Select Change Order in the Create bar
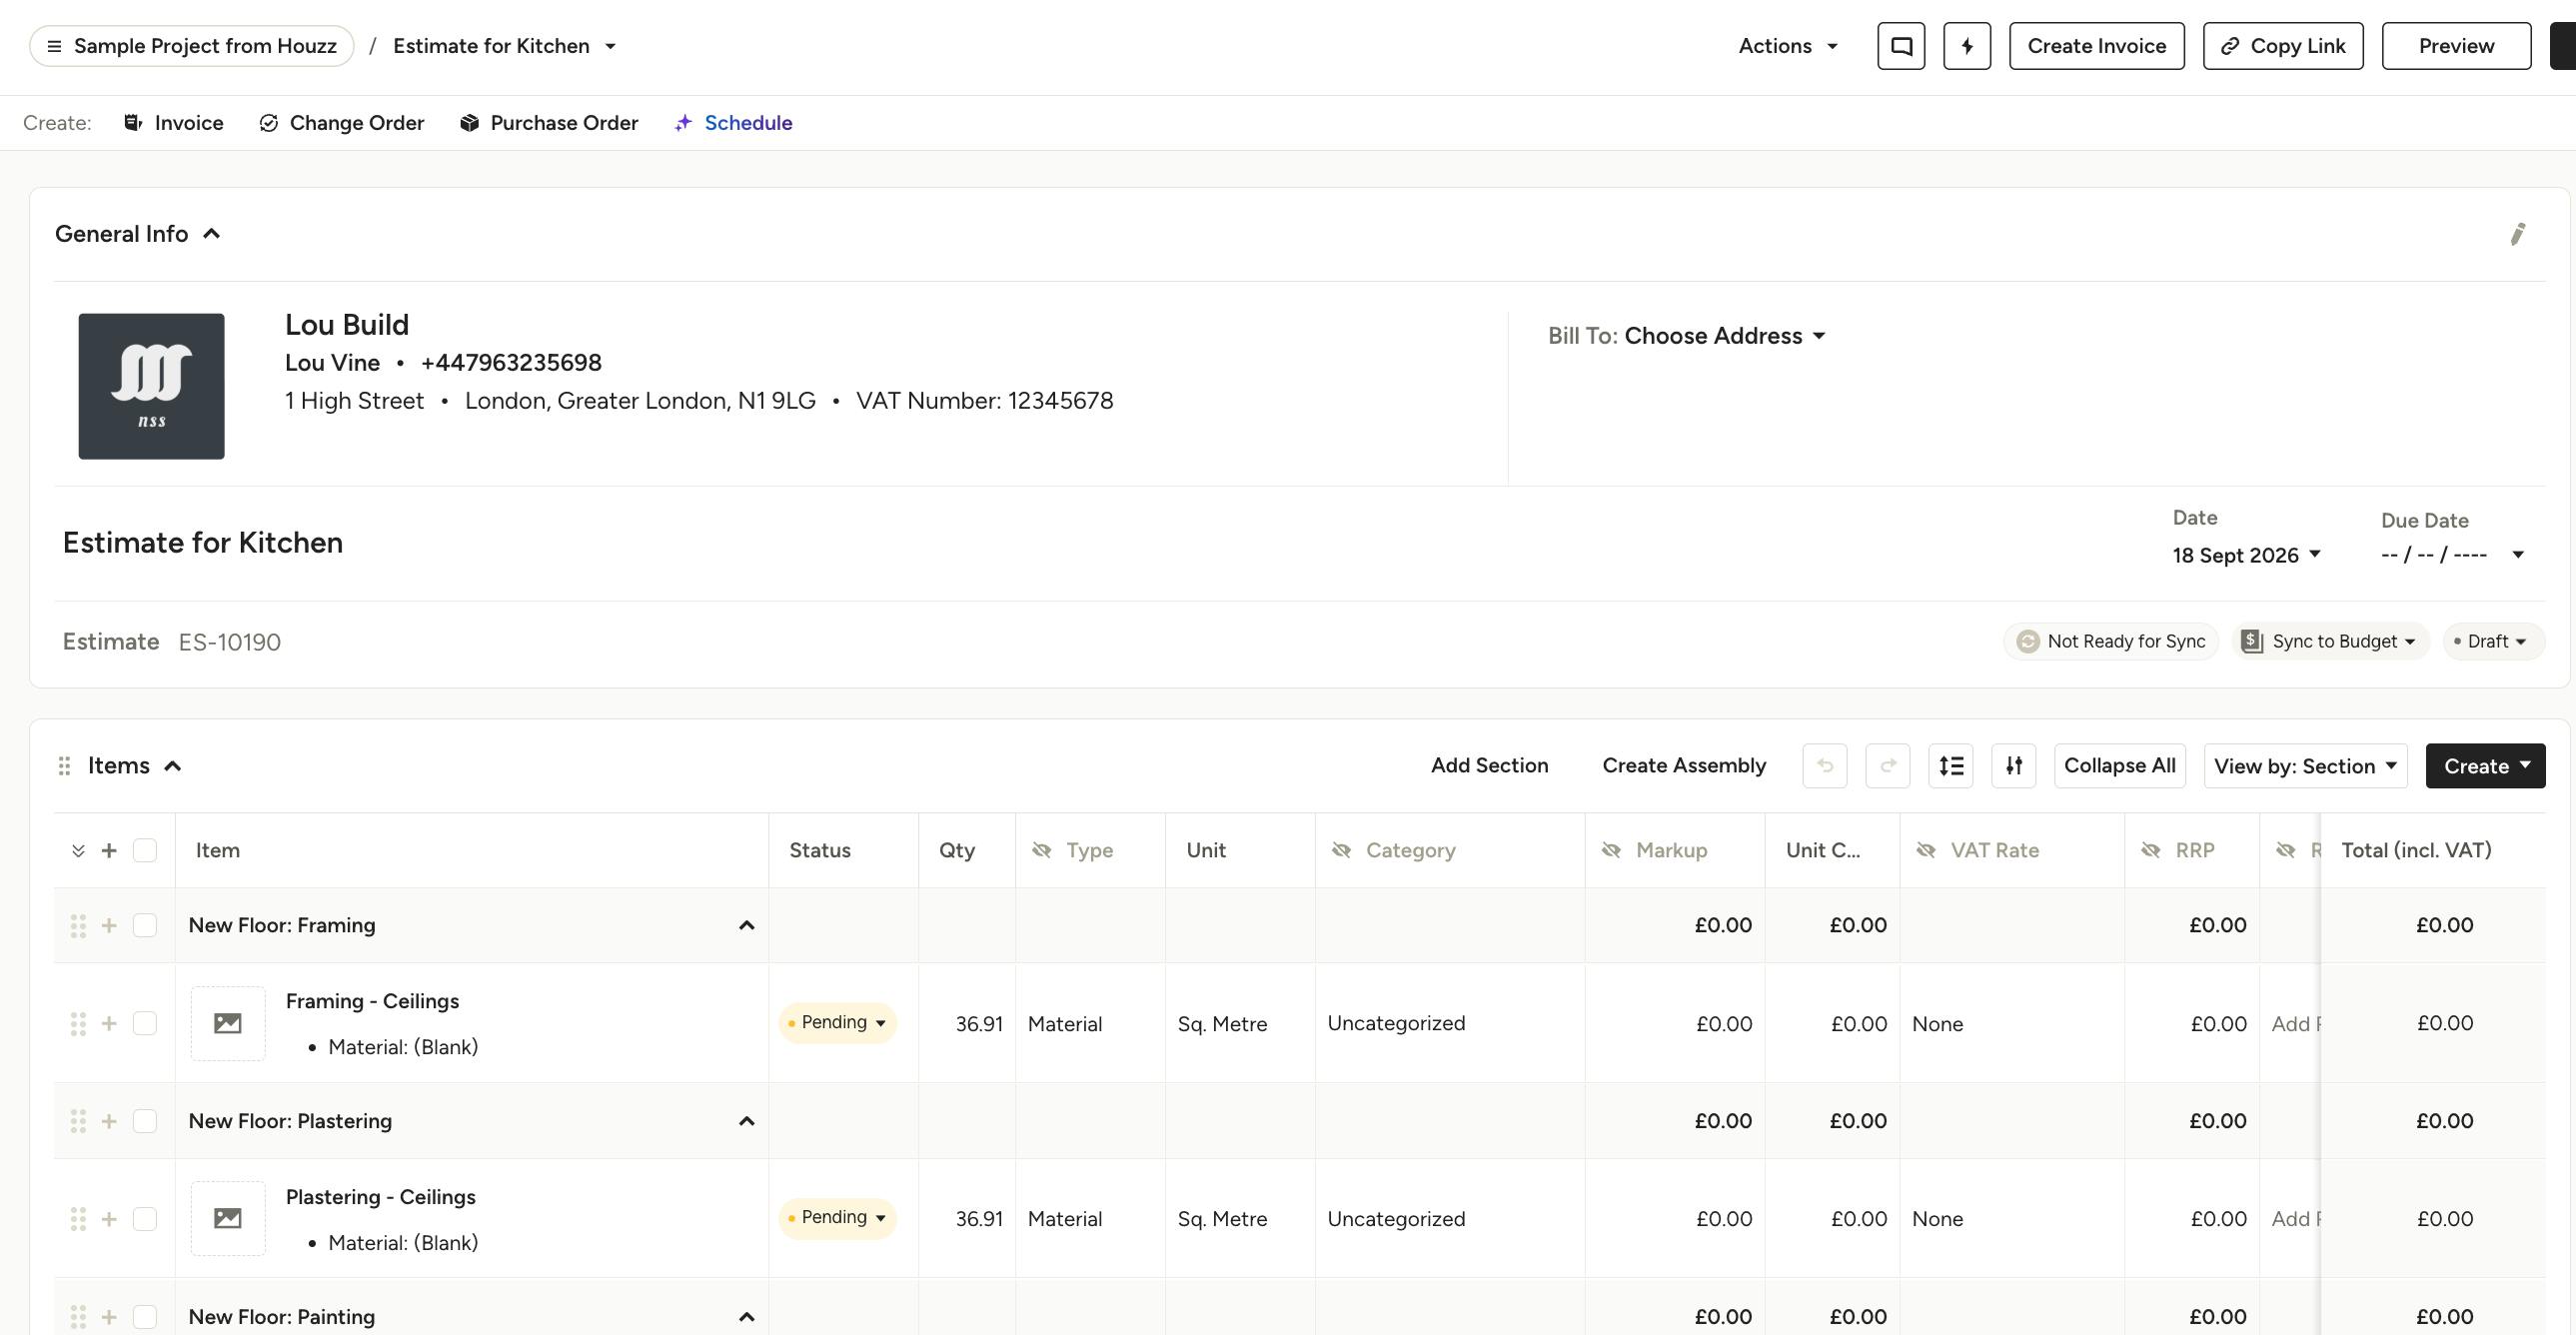Viewport: 2576px width, 1335px height. (342, 123)
